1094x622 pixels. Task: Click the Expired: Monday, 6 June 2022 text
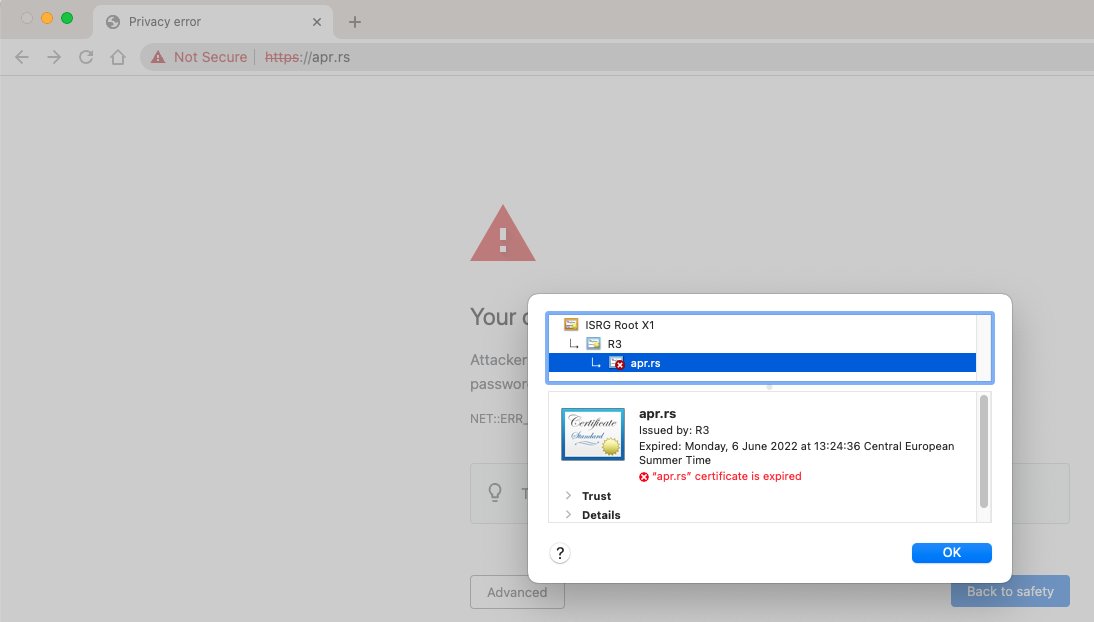point(797,453)
